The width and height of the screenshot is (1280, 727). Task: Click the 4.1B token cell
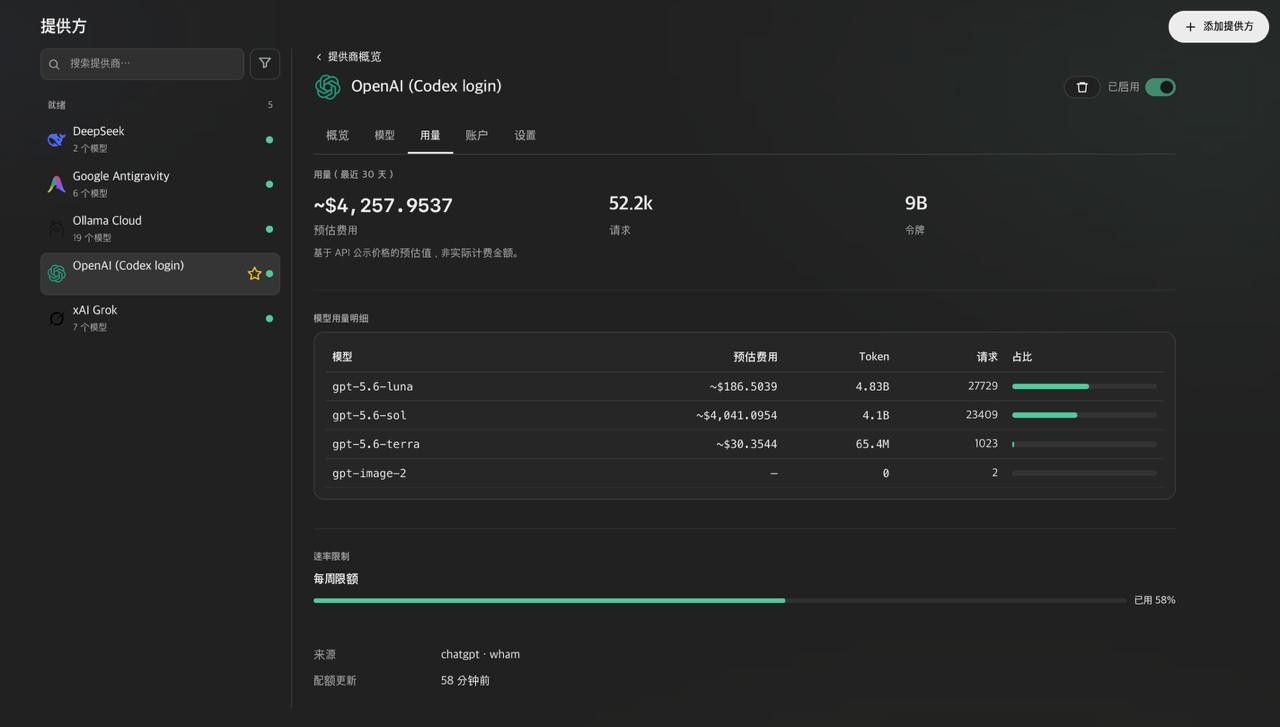(x=876, y=415)
